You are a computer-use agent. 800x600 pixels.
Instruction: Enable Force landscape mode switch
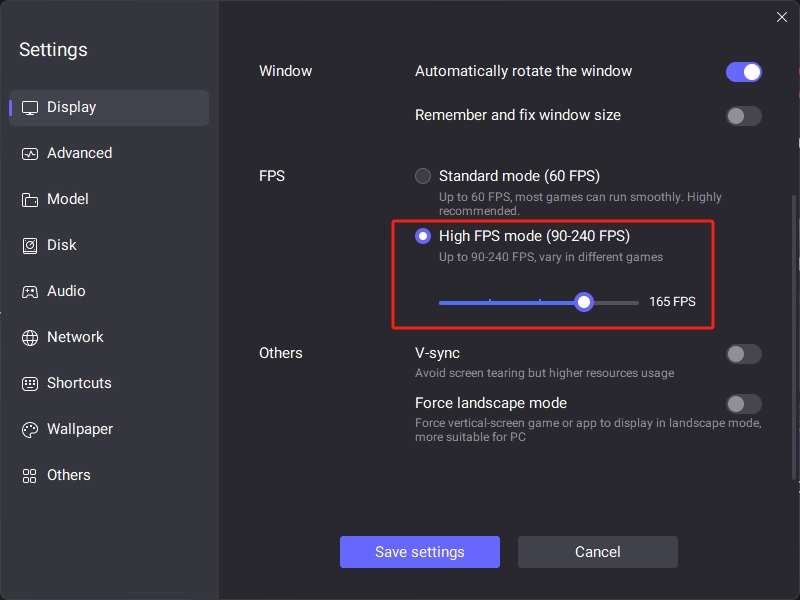[743, 404]
